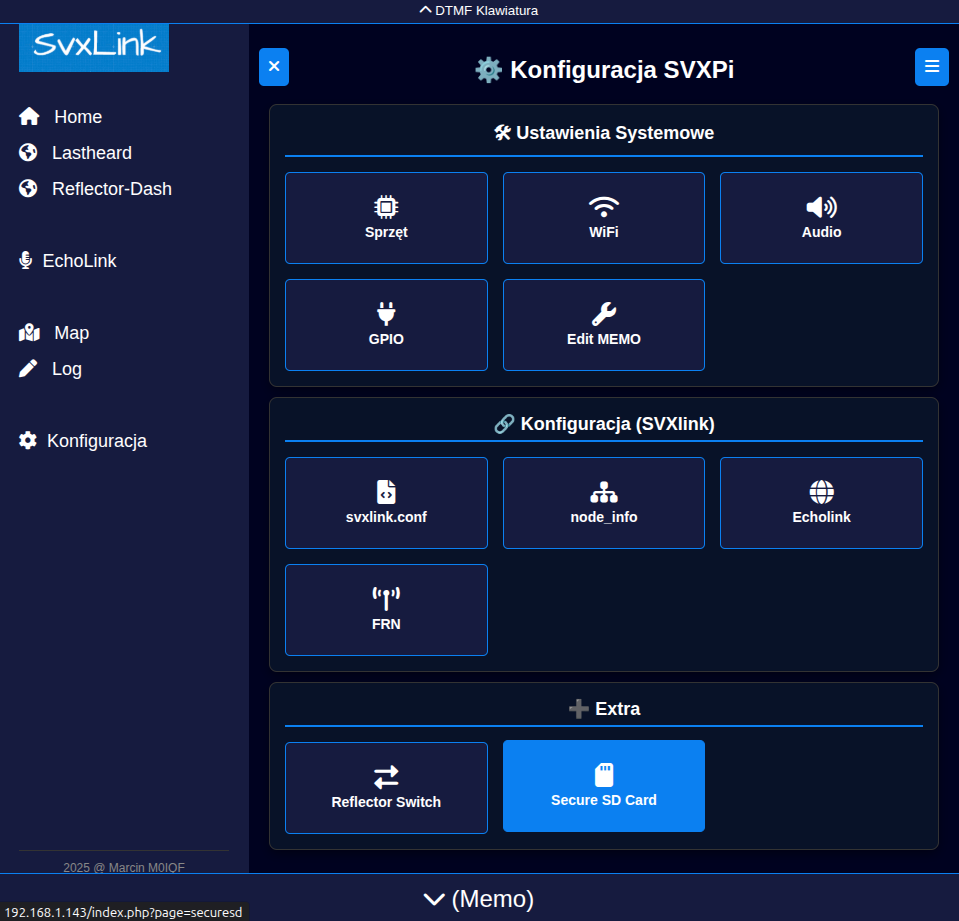Open Reflector Switch tile
This screenshot has height=921, width=959.
pyautogui.click(x=386, y=788)
